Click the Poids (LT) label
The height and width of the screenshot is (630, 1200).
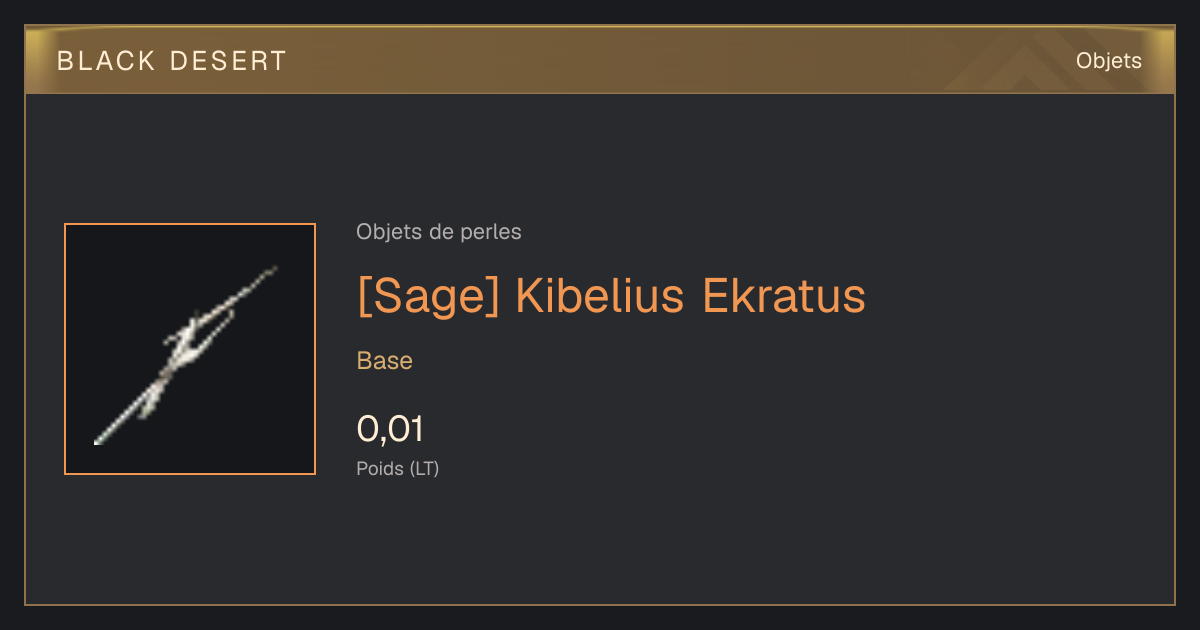[x=398, y=468]
